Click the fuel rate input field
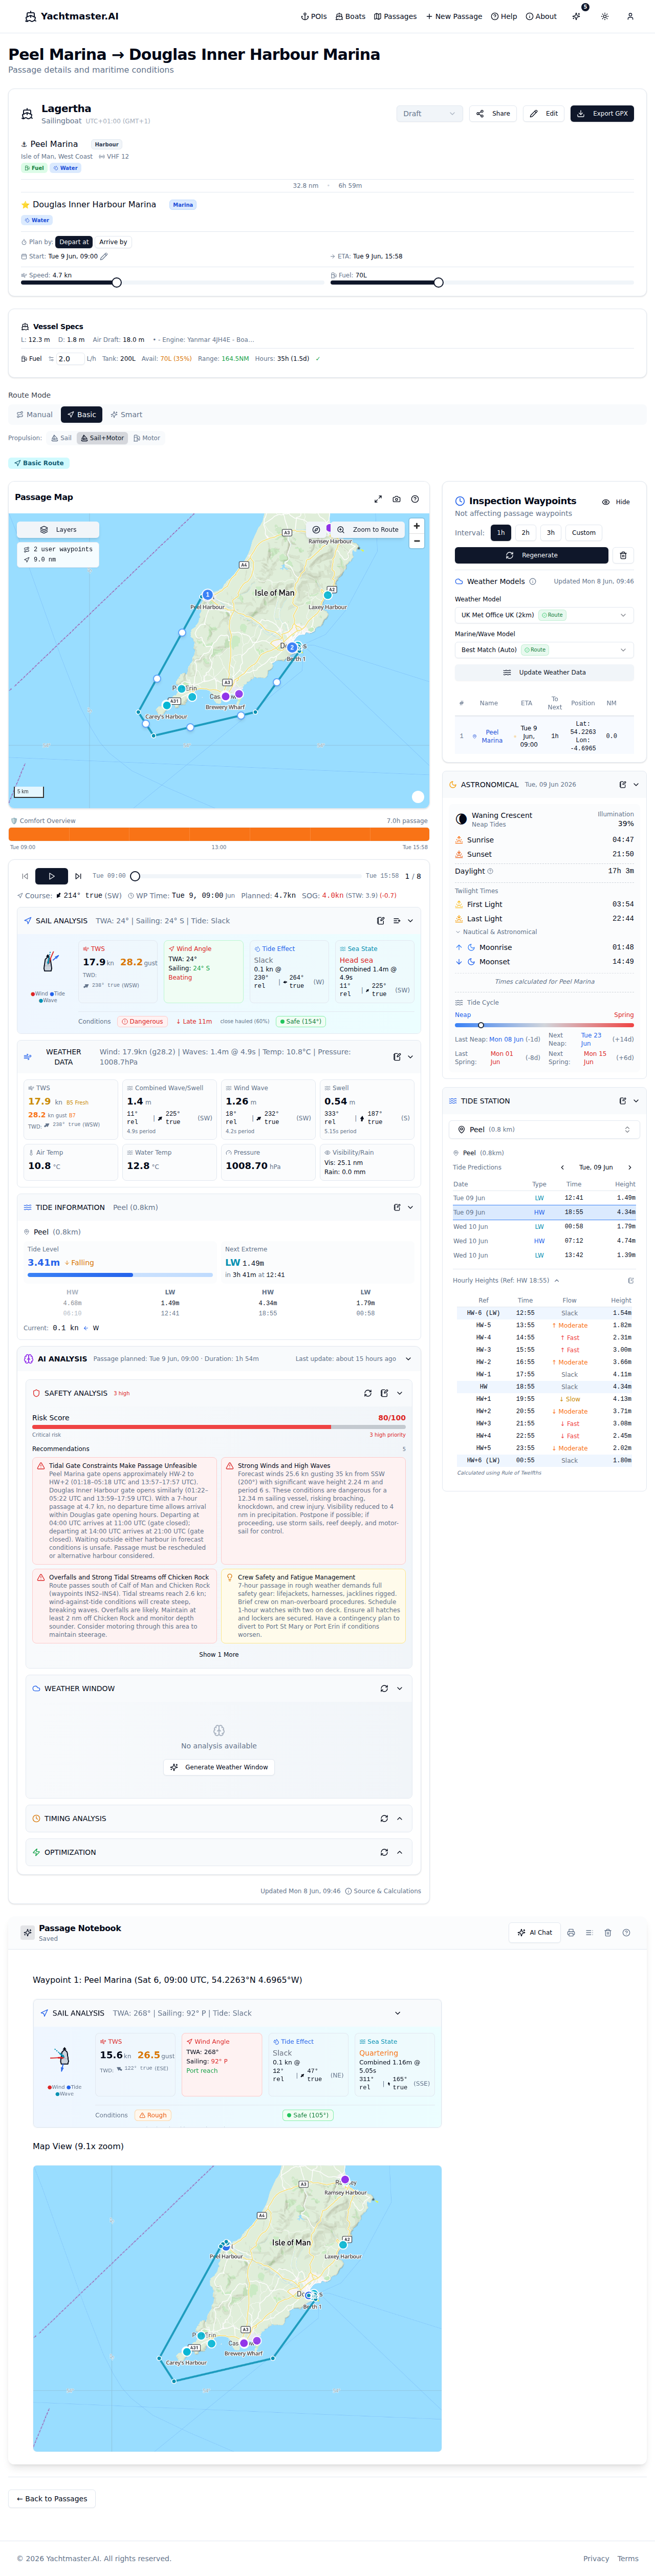 [x=69, y=358]
